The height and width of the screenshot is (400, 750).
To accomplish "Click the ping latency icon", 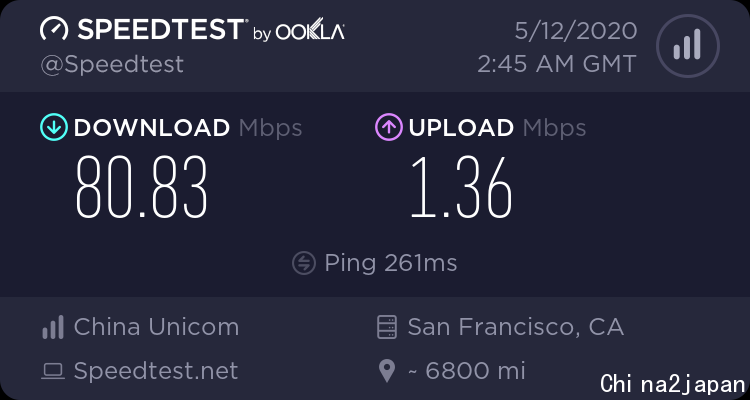I will pyautogui.click(x=304, y=263).
